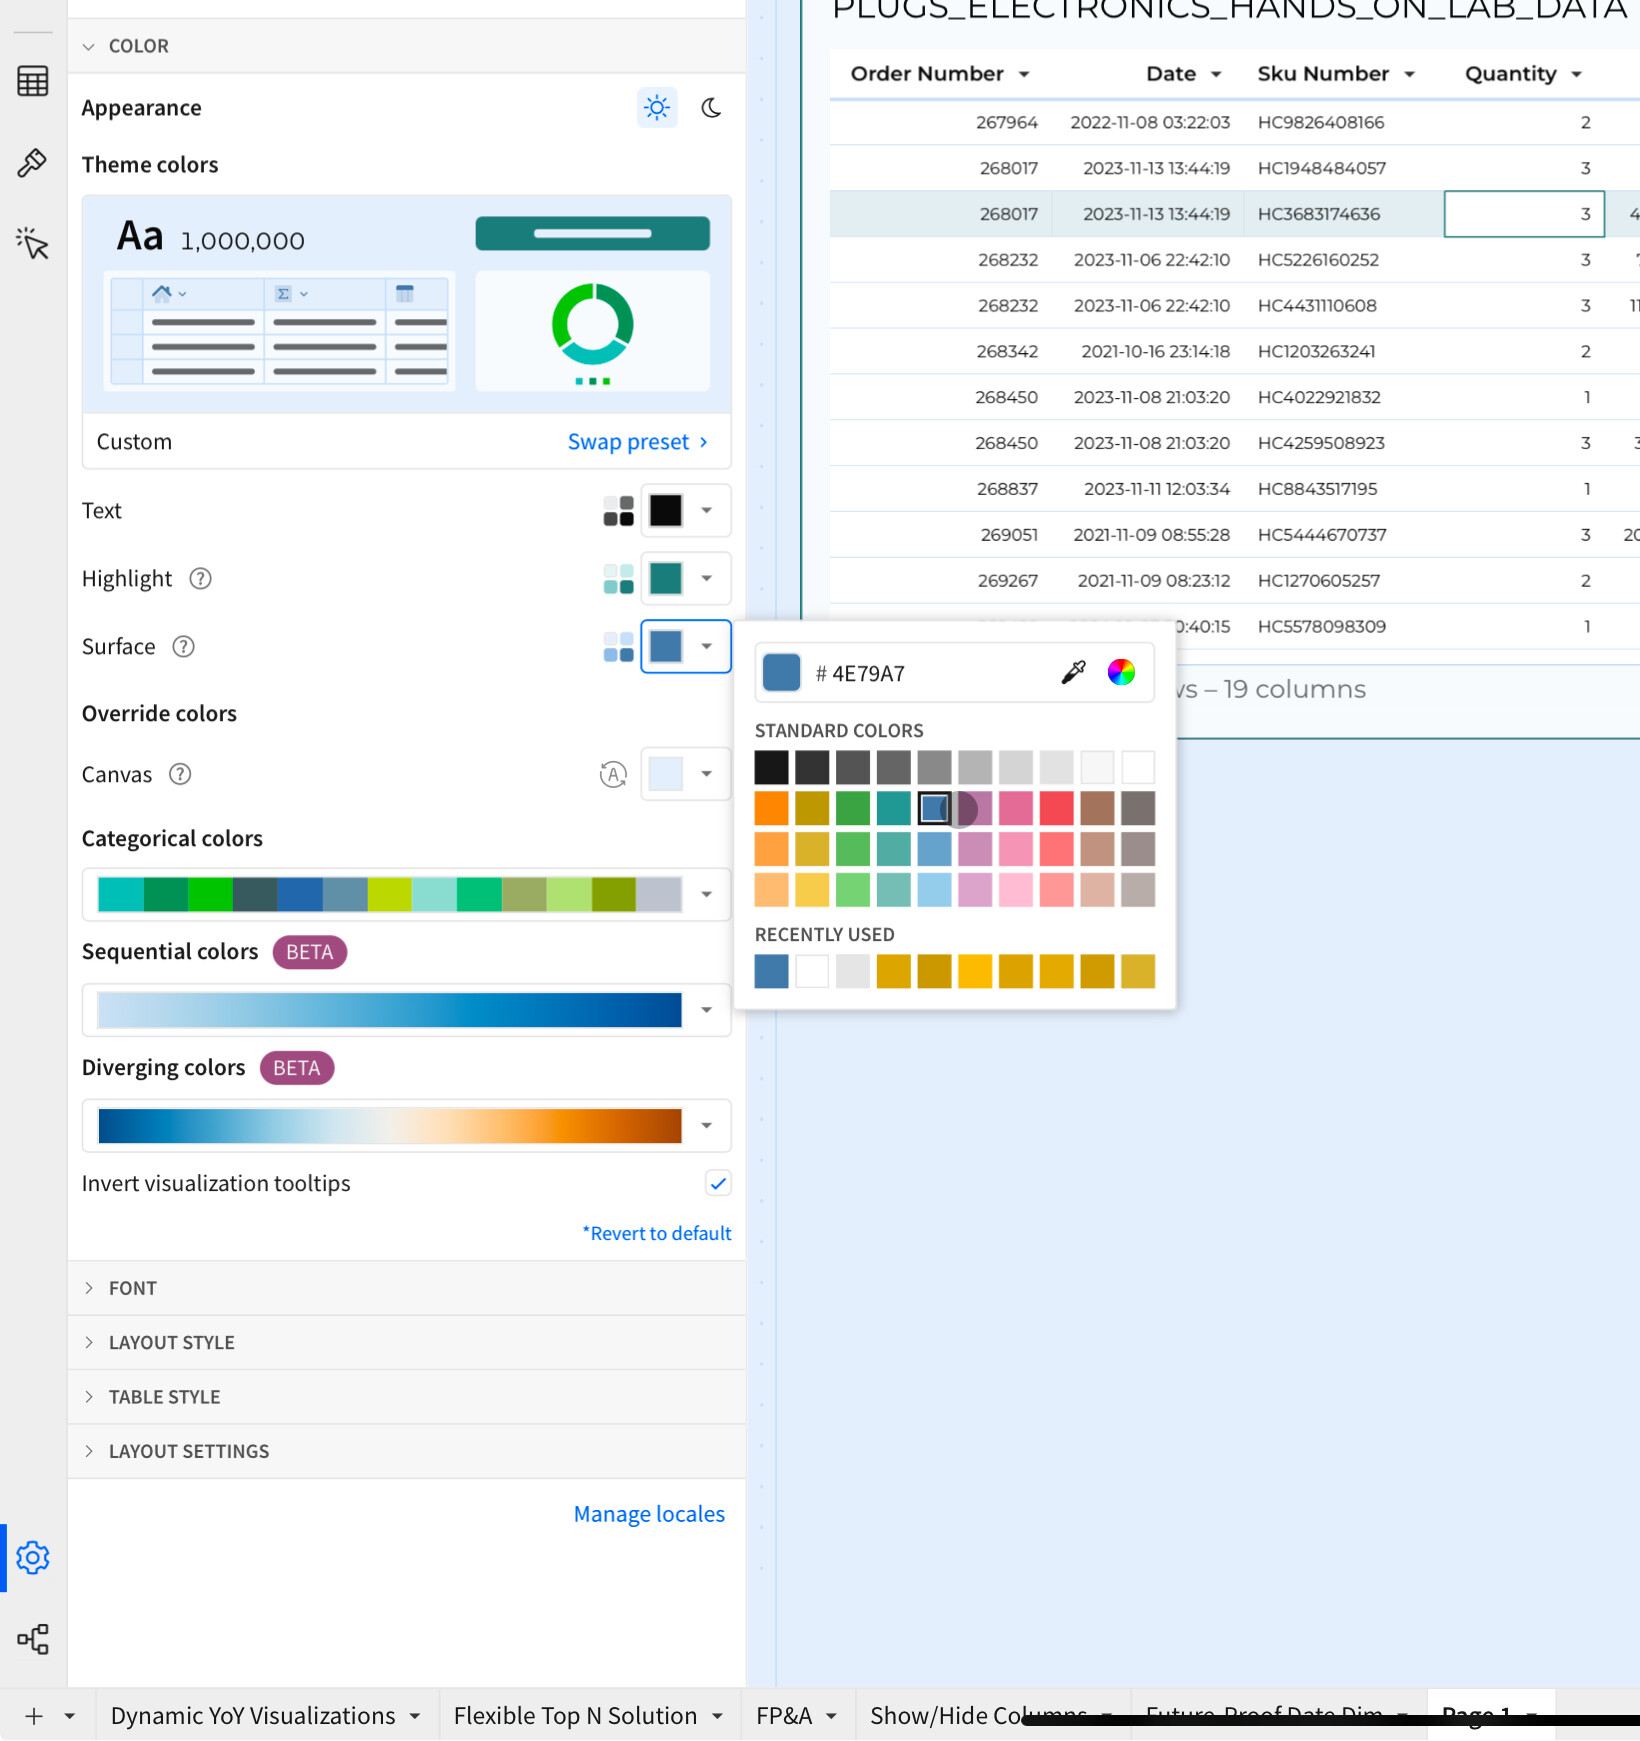Open the Dynamic YoY Visualizations tab
Image resolution: width=1640 pixels, height=1741 pixels.
tap(253, 1714)
